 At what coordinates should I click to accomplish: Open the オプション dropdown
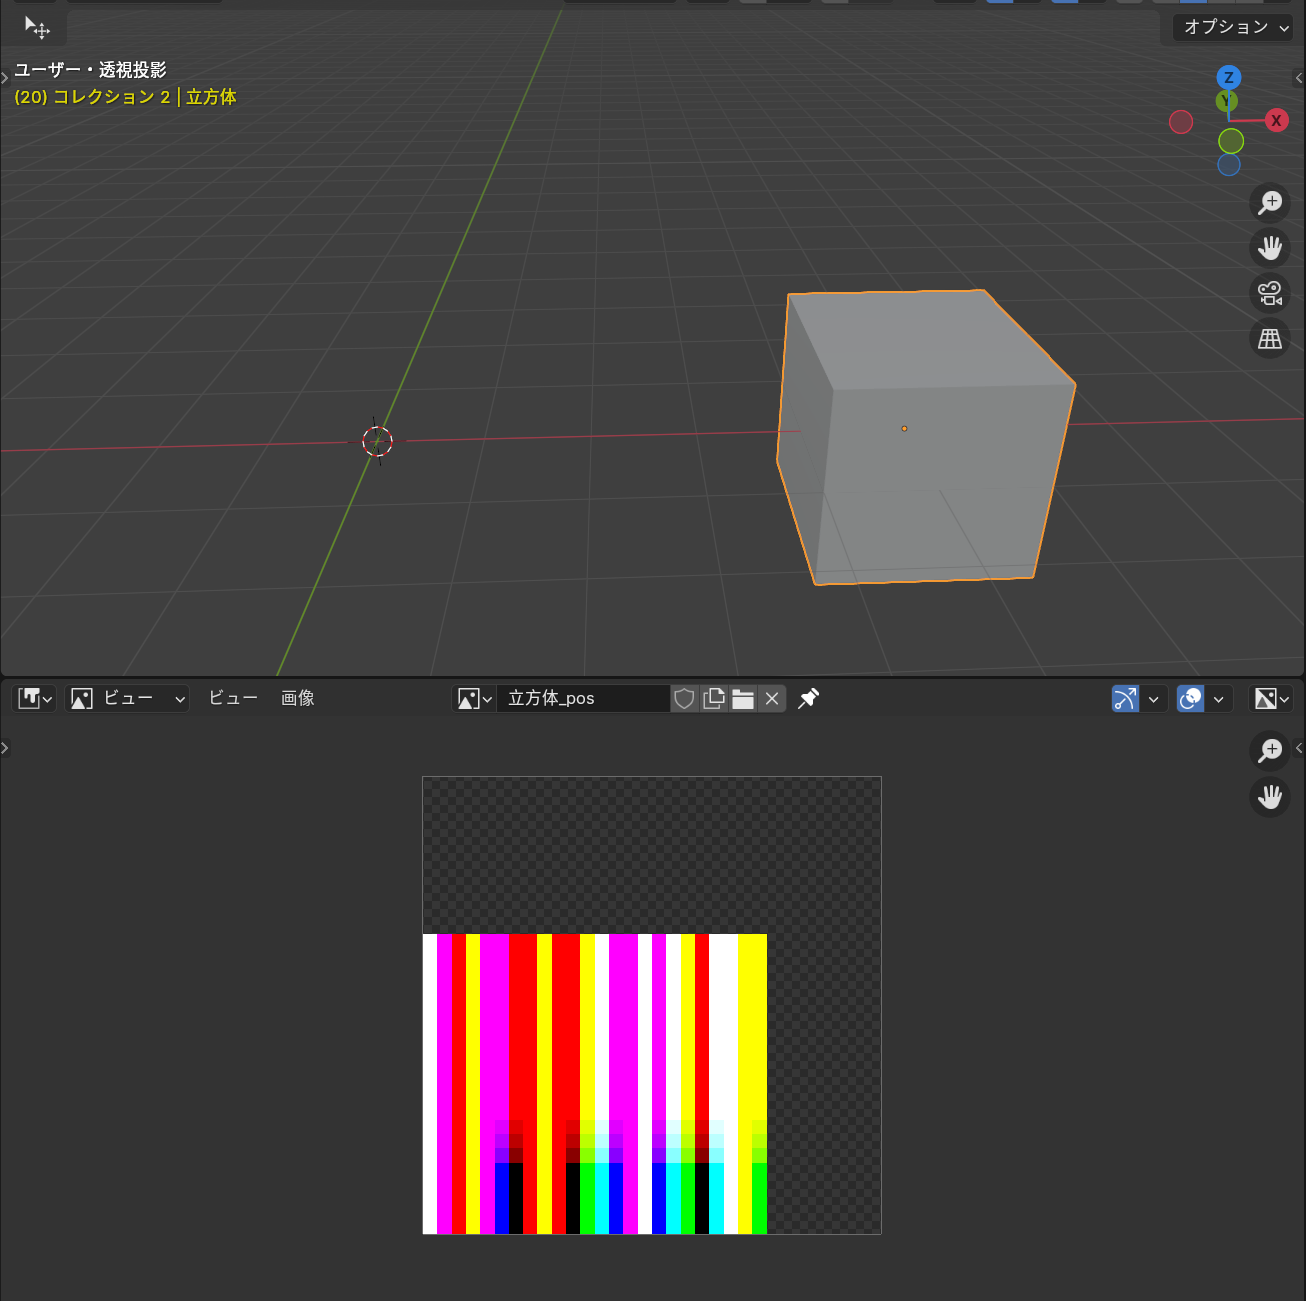coord(1234,27)
